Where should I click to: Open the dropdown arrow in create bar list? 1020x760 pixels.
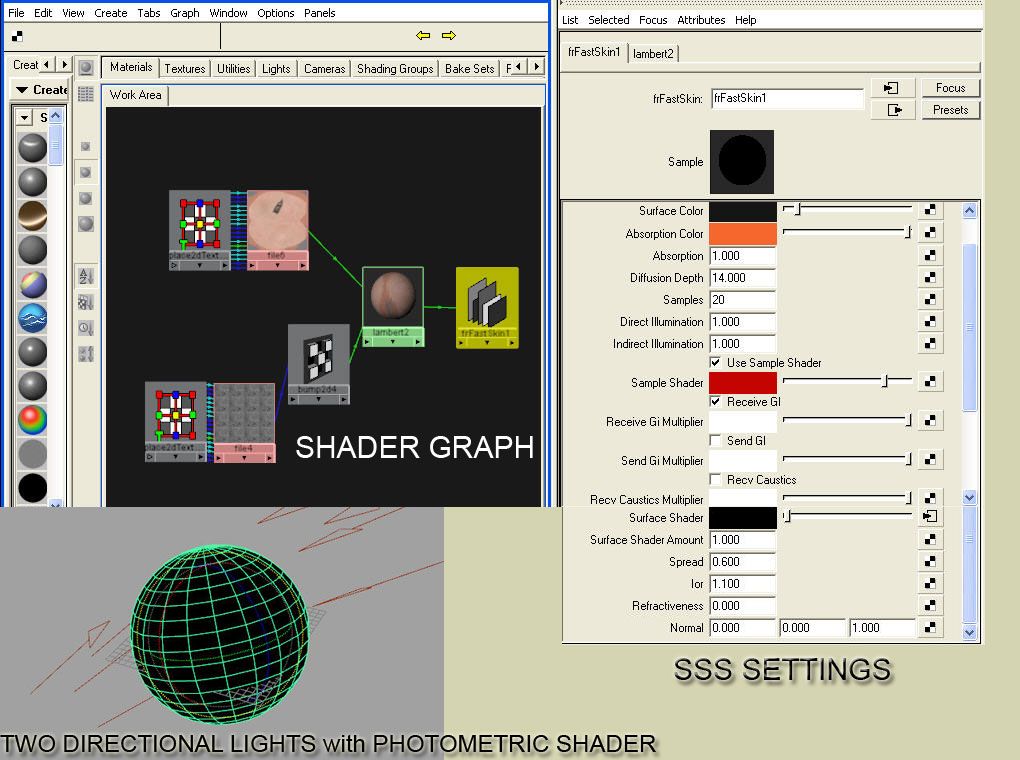pos(24,118)
